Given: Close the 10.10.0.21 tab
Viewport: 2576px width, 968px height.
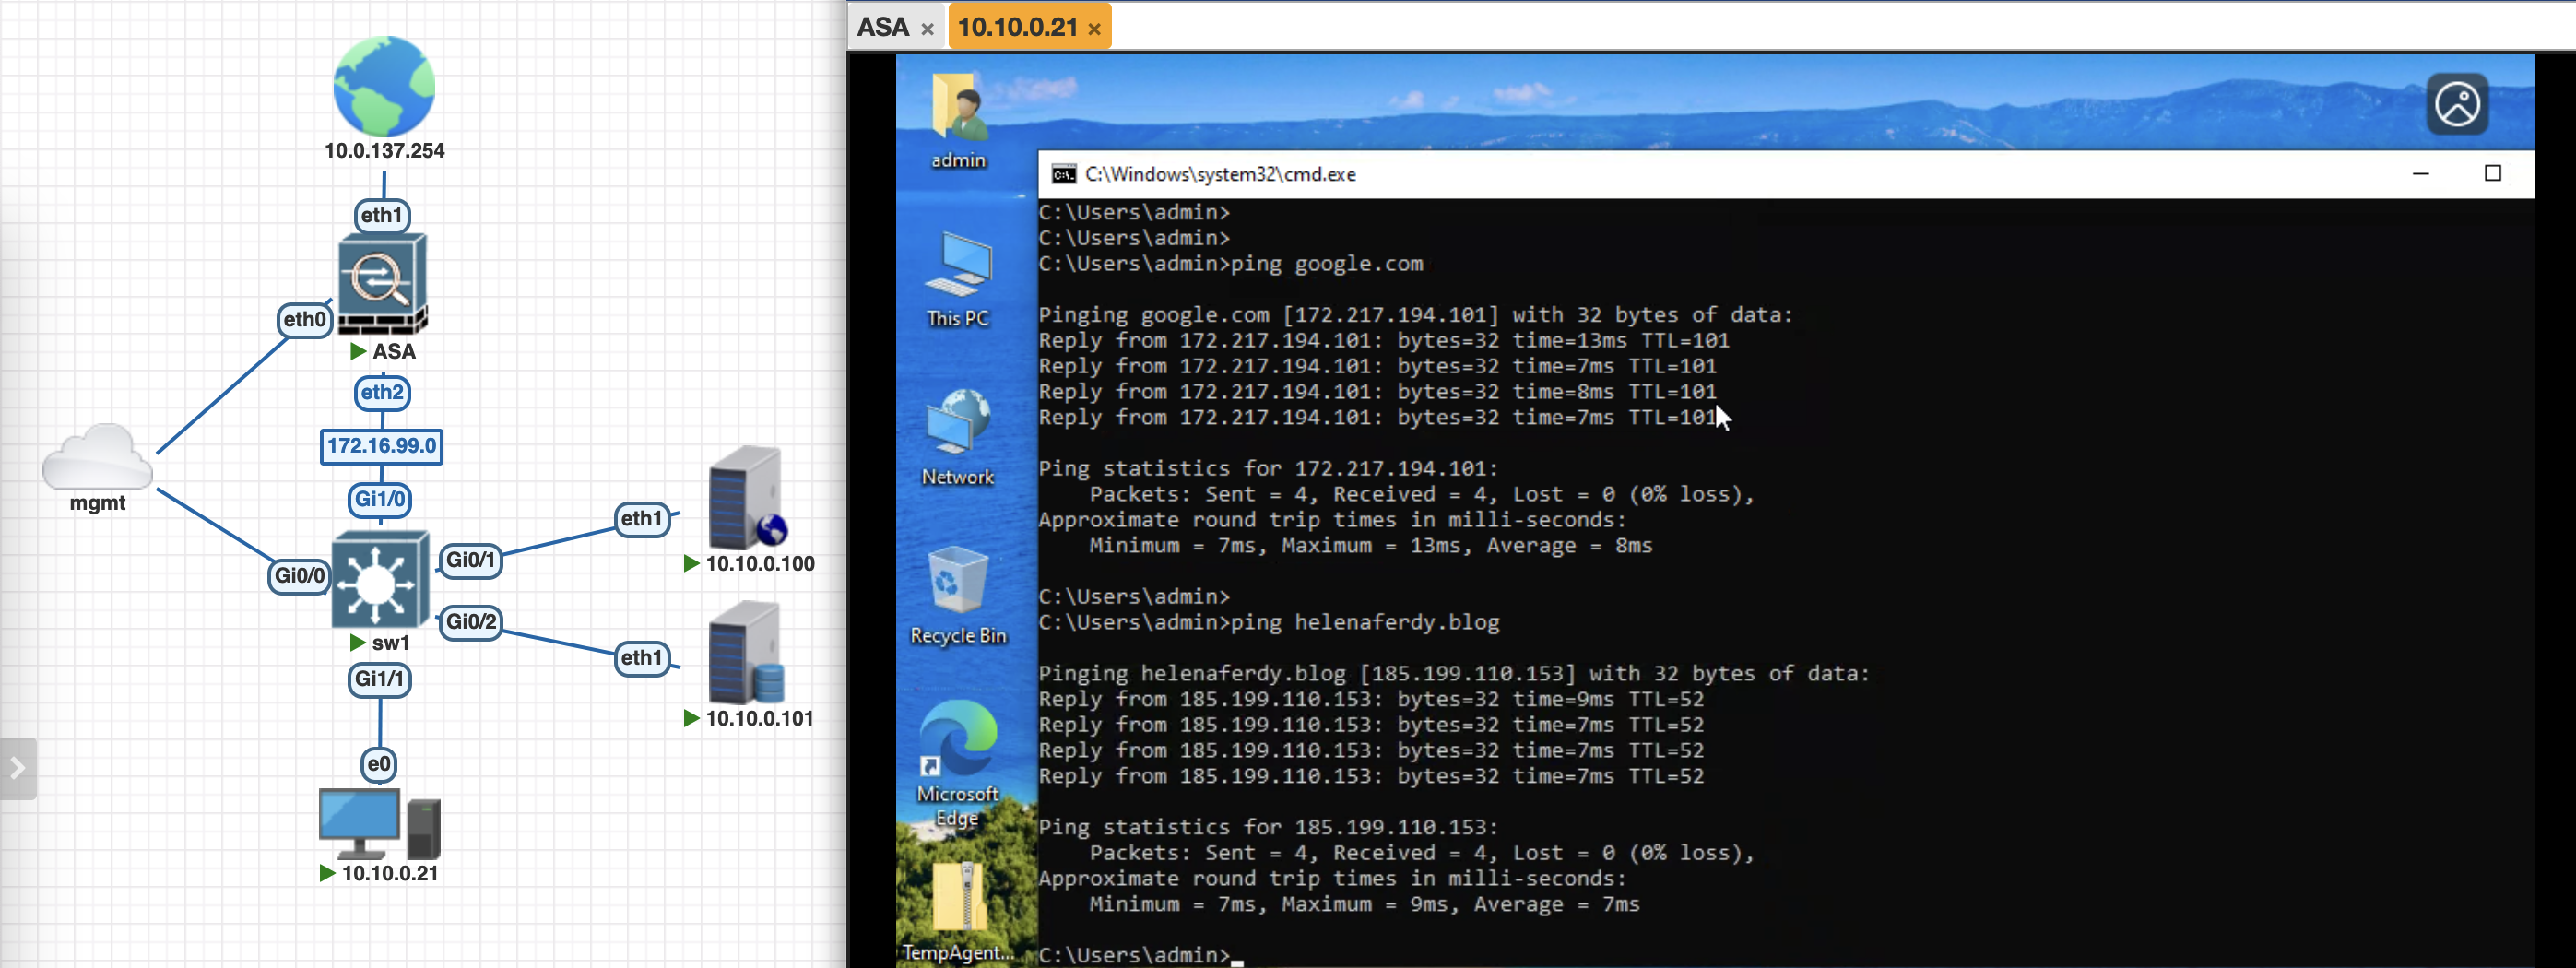Looking at the screenshot, I should pyautogui.click(x=1094, y=29).
